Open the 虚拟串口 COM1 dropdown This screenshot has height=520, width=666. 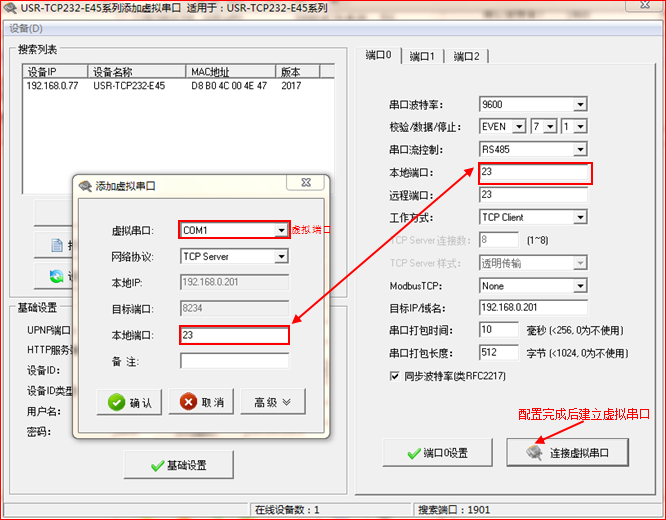click(281, 230)
